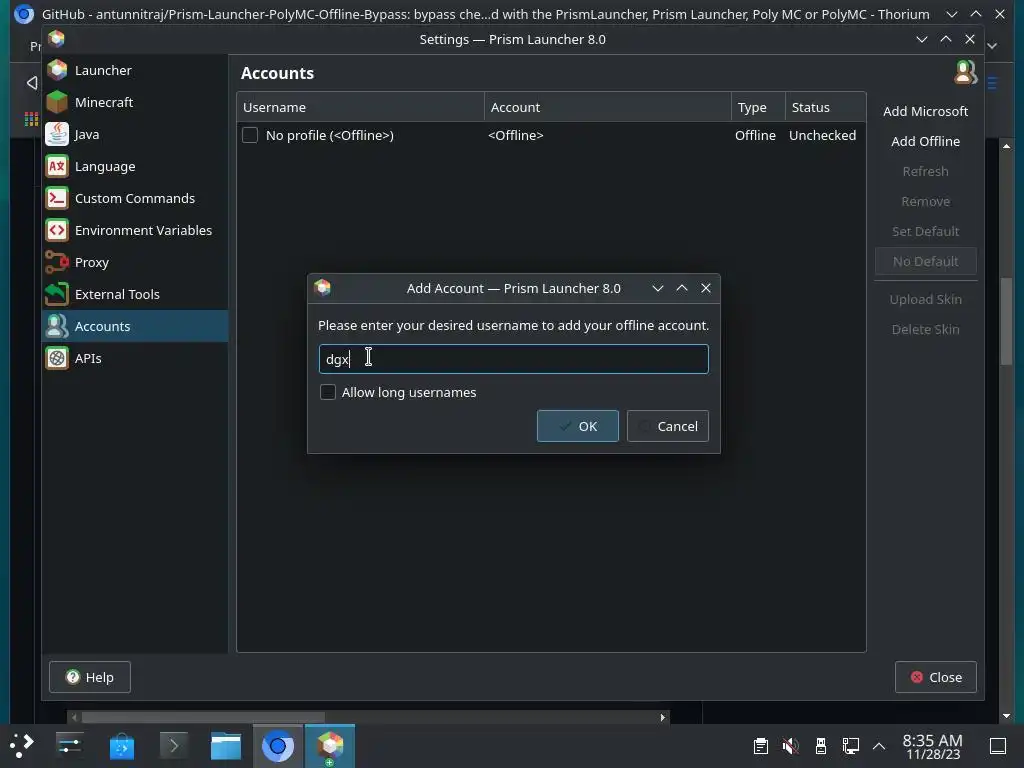1024x768 pixels.
Task: Open clipboard tray icon
Action: pos(761,745)
